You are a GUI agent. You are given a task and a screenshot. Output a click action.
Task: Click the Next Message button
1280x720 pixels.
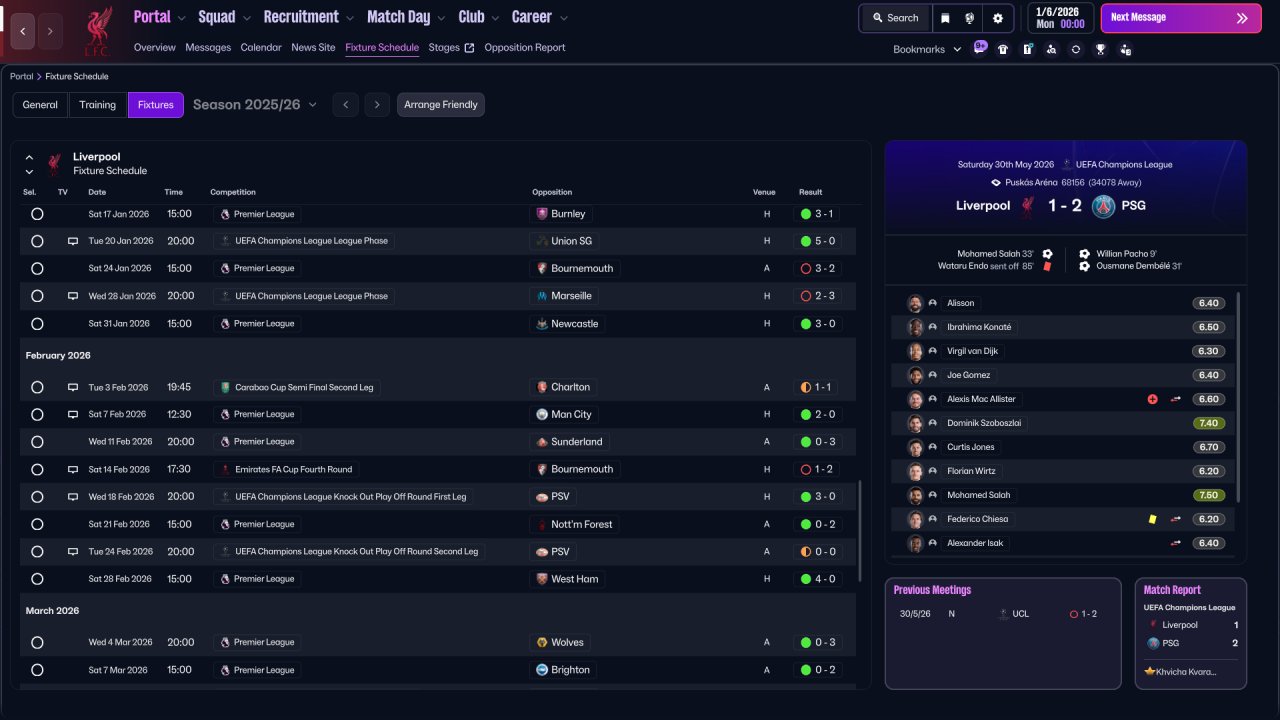1181,18
